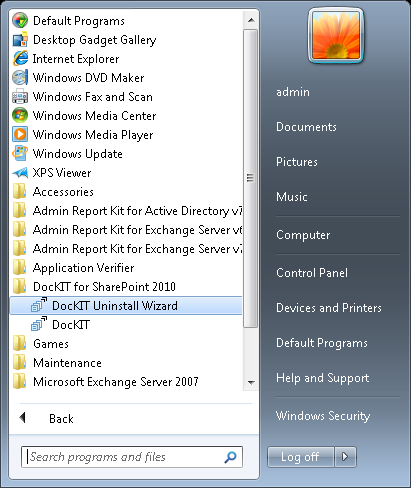The width and height of the screenshot is (411, 488).
Task: Click the Application Verifier folder icon
Action: pos(19,268)
